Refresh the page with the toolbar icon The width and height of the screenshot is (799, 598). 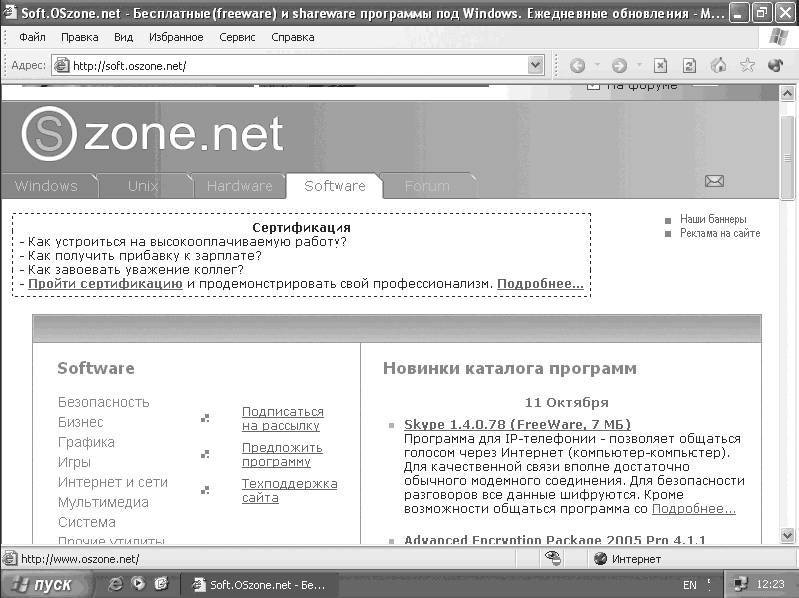point(689,66)
